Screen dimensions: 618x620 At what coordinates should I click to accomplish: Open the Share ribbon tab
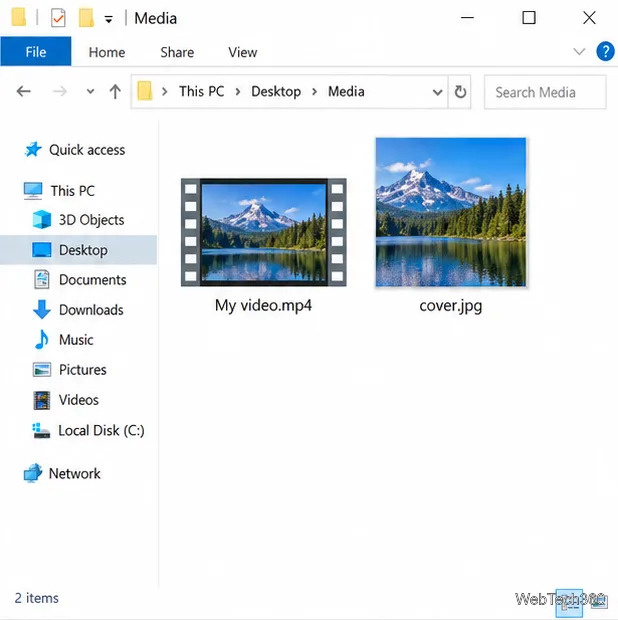click(x=177, y=52)
